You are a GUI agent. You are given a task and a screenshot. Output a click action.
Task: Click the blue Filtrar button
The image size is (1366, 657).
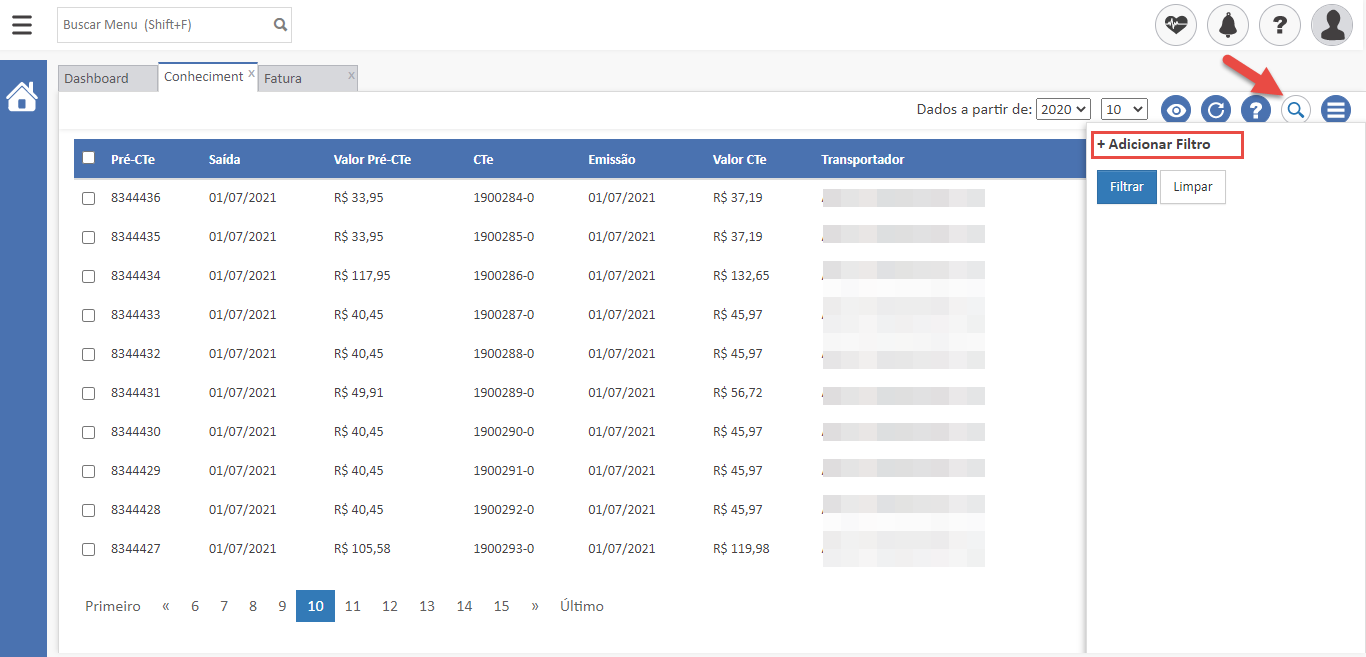(1127, 187)
